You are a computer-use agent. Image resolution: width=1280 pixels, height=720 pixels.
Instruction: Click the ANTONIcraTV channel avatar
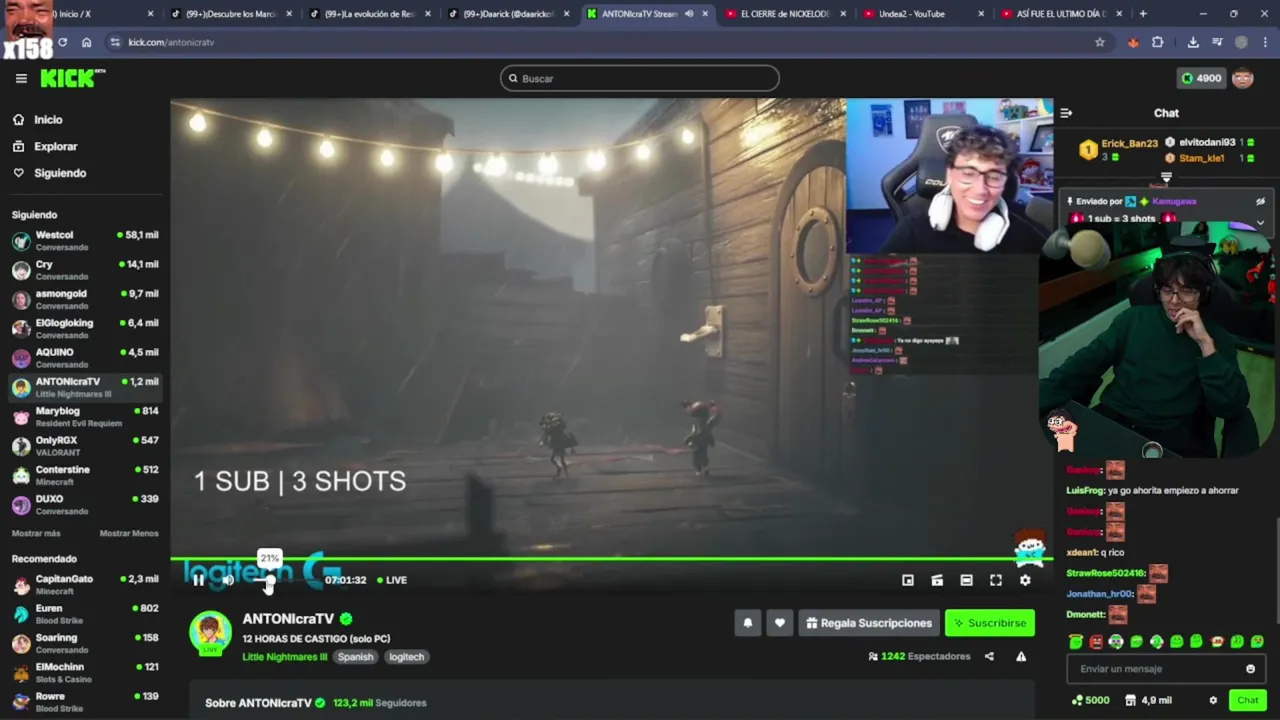pyautogui.click(x=210, y=632)
